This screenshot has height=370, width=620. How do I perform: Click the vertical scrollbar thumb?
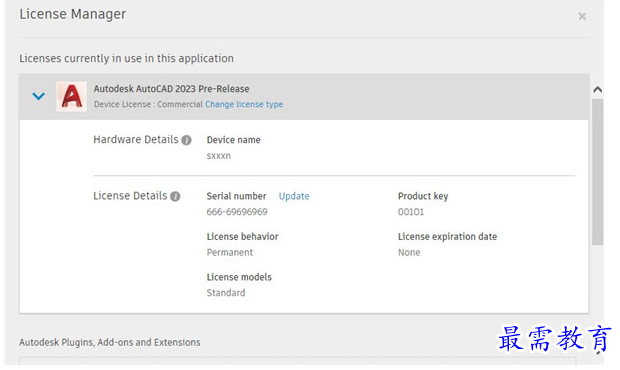pos(597,172)
